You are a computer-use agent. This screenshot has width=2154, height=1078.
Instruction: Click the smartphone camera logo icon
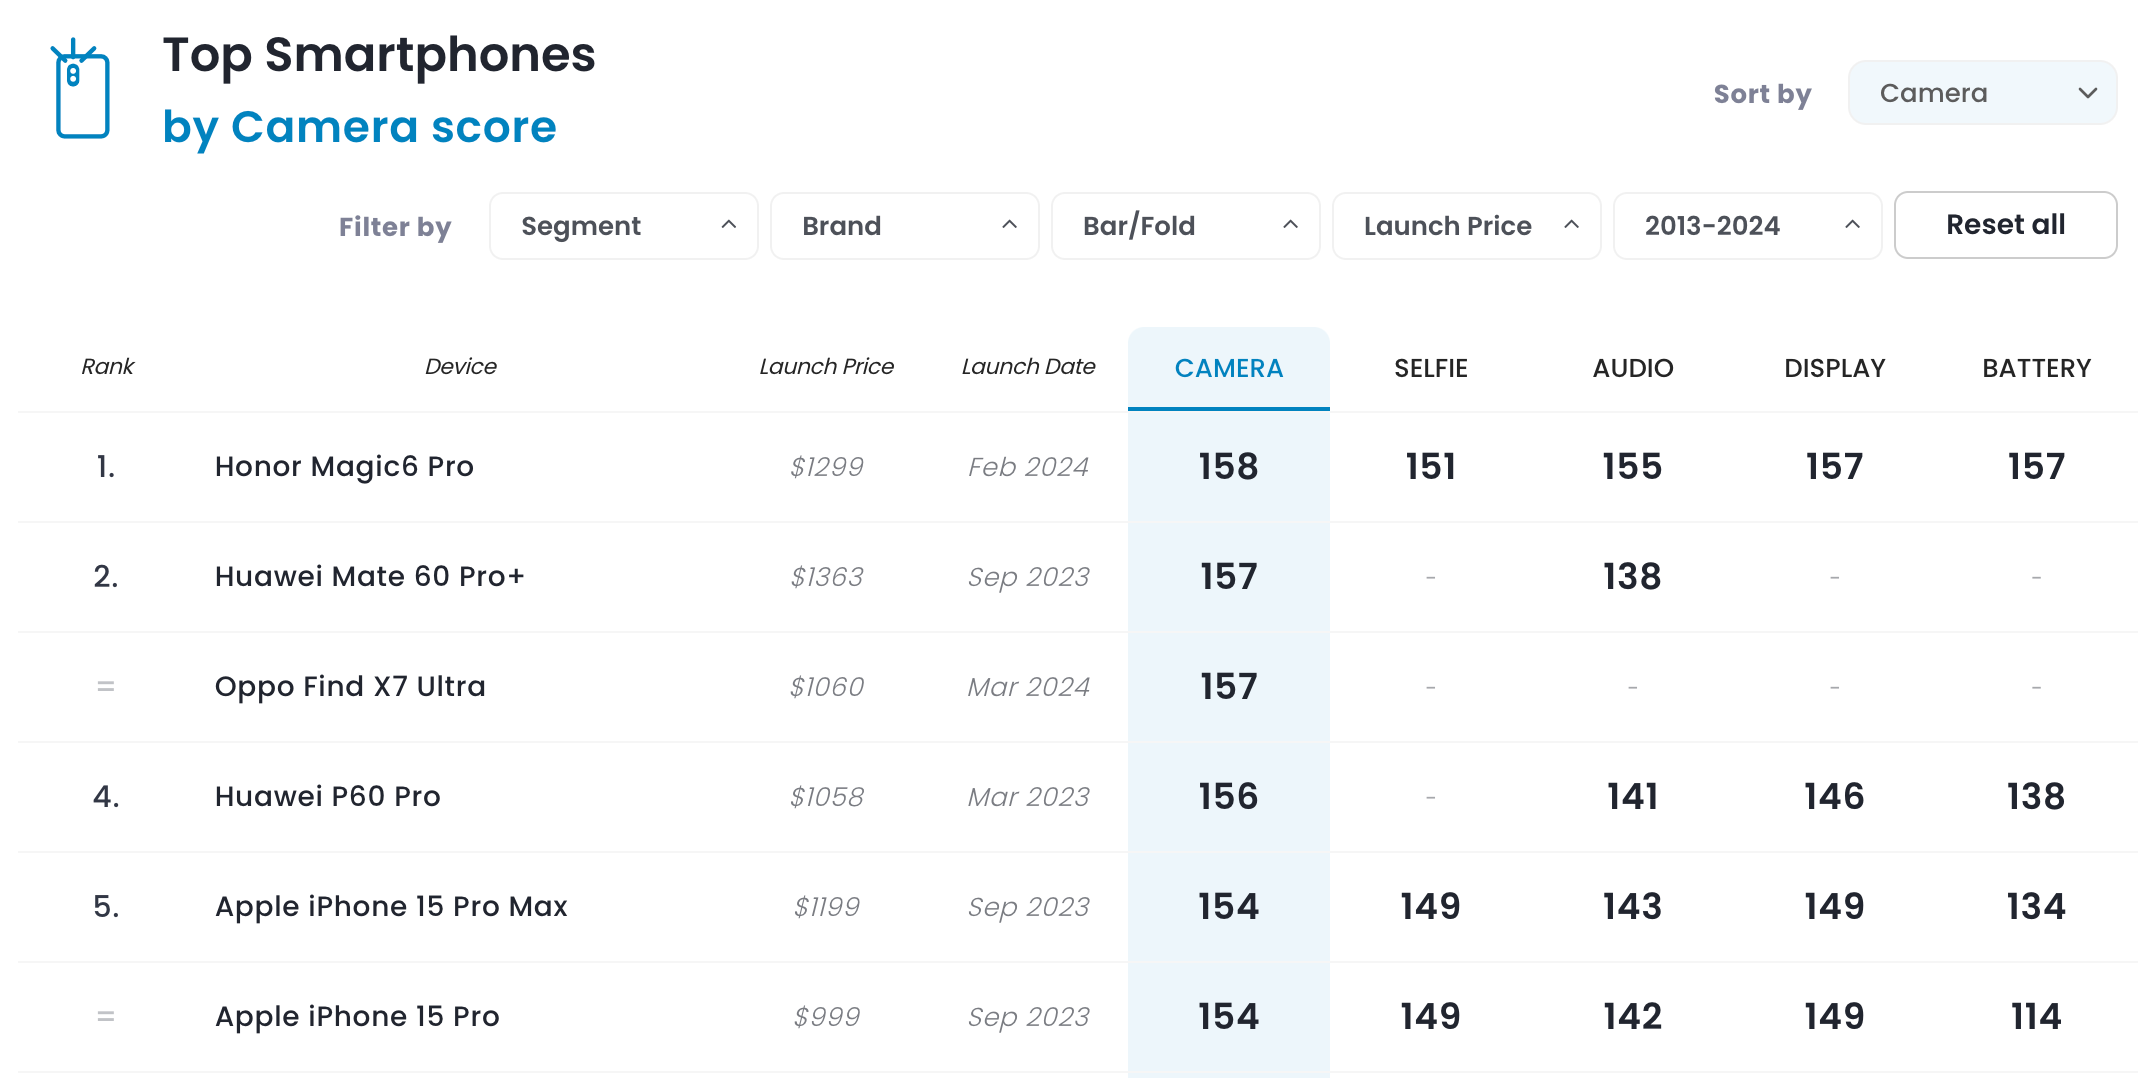coord(81,90)
